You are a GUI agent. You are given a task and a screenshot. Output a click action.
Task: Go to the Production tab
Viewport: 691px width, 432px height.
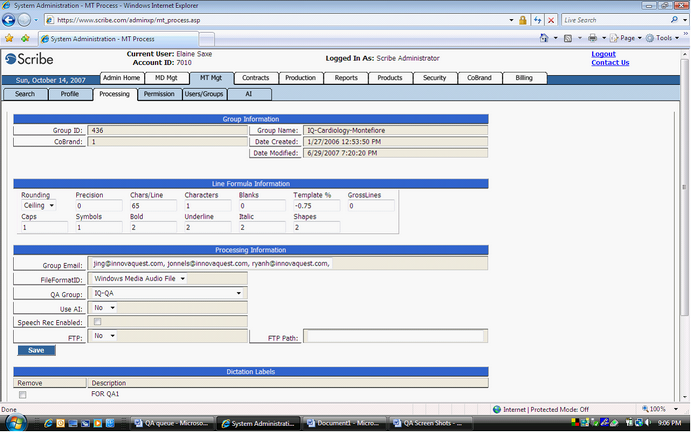tap(300, 78)
